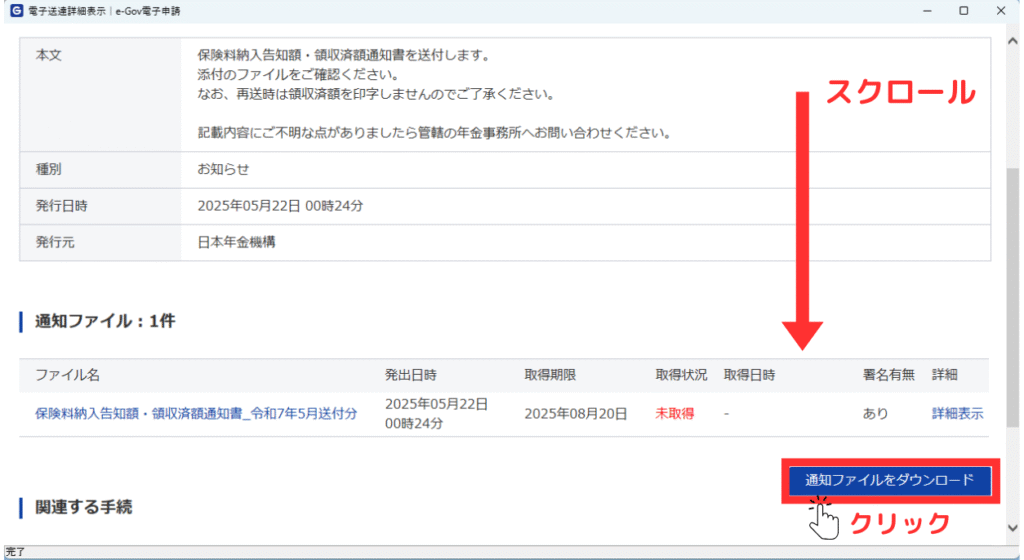
Task: Click the 完了 status bar text
Action: point(15,552)
